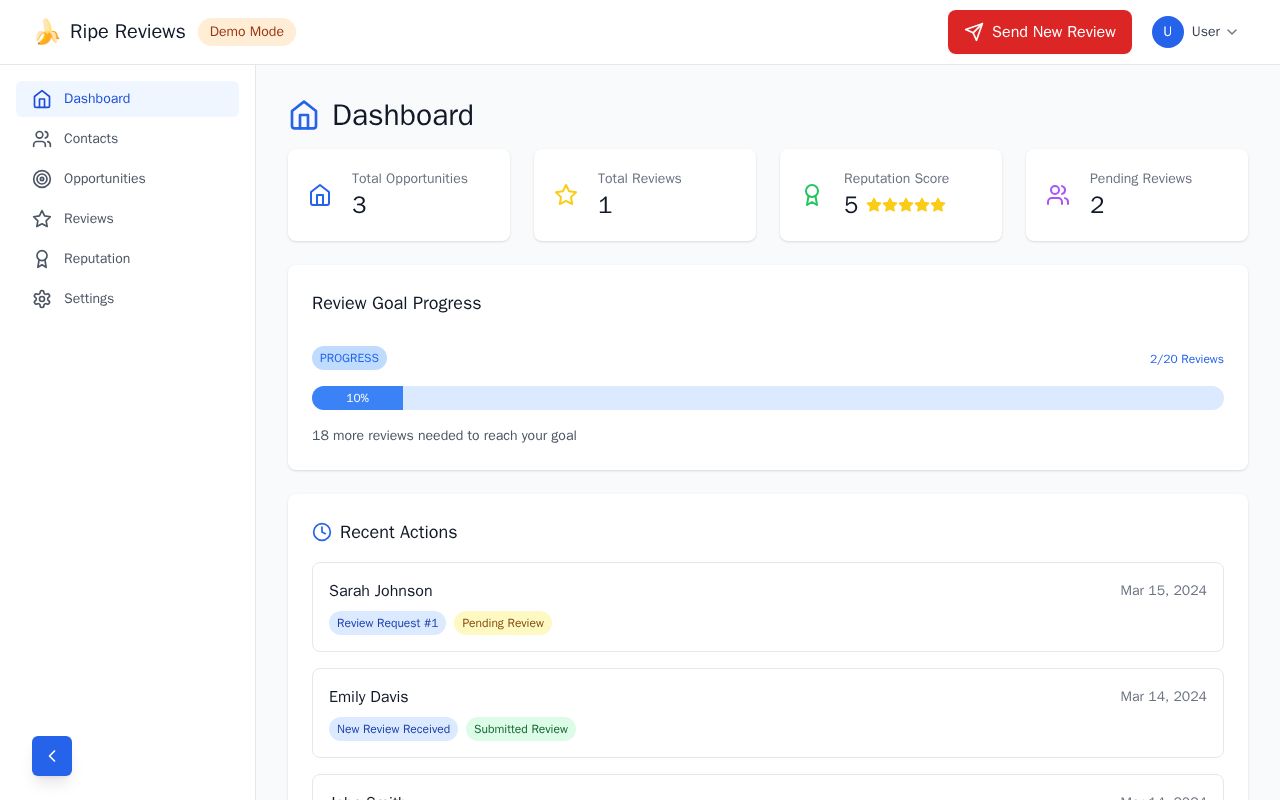The width and height of the screenshot is (1280, 800).
Task: Click the user avatar circle labeled U
Action: (1168, 32)
